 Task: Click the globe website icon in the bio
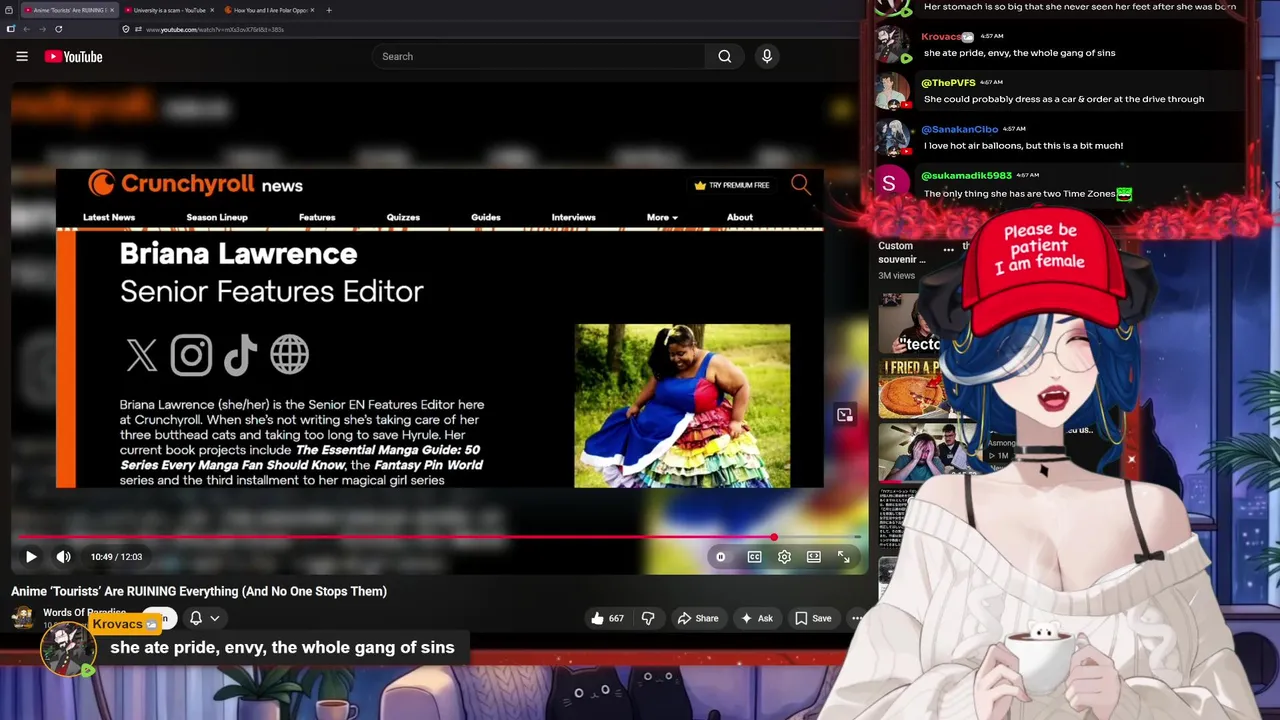[x=289, y=355]
